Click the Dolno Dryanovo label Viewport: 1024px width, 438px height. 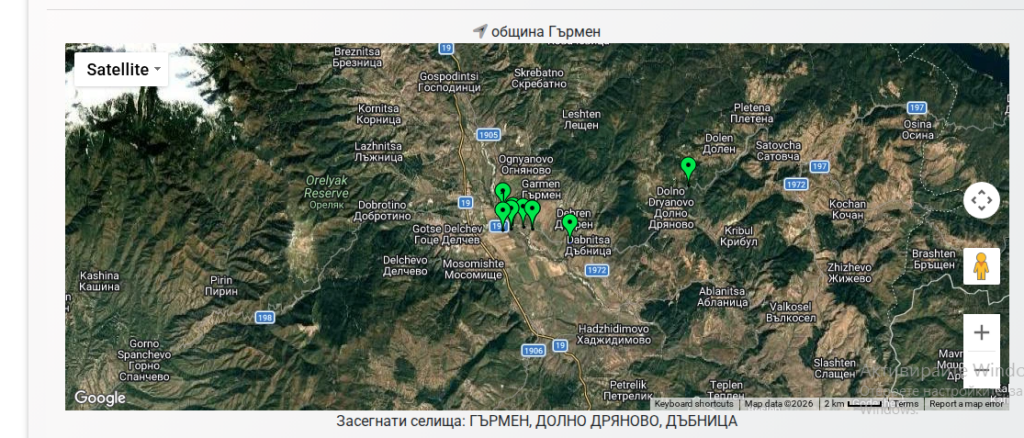671,208
